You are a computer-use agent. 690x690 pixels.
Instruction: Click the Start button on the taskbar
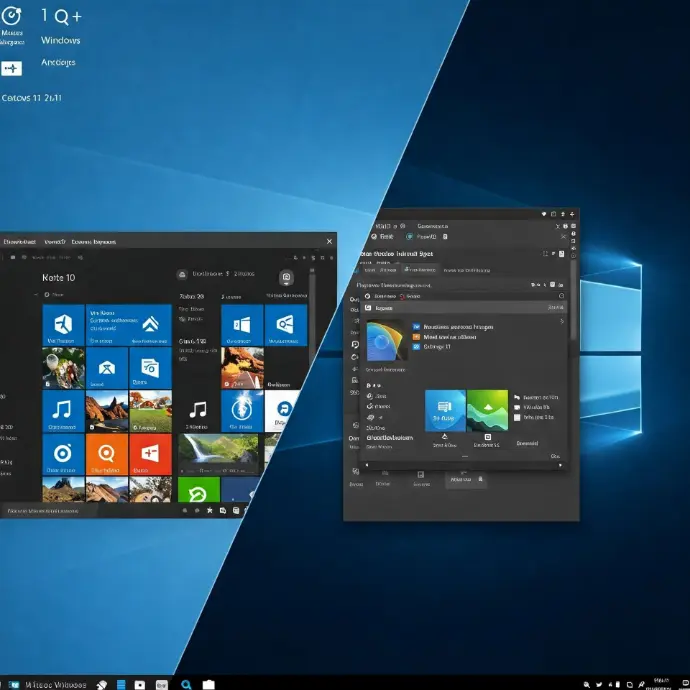pos(14,685)
